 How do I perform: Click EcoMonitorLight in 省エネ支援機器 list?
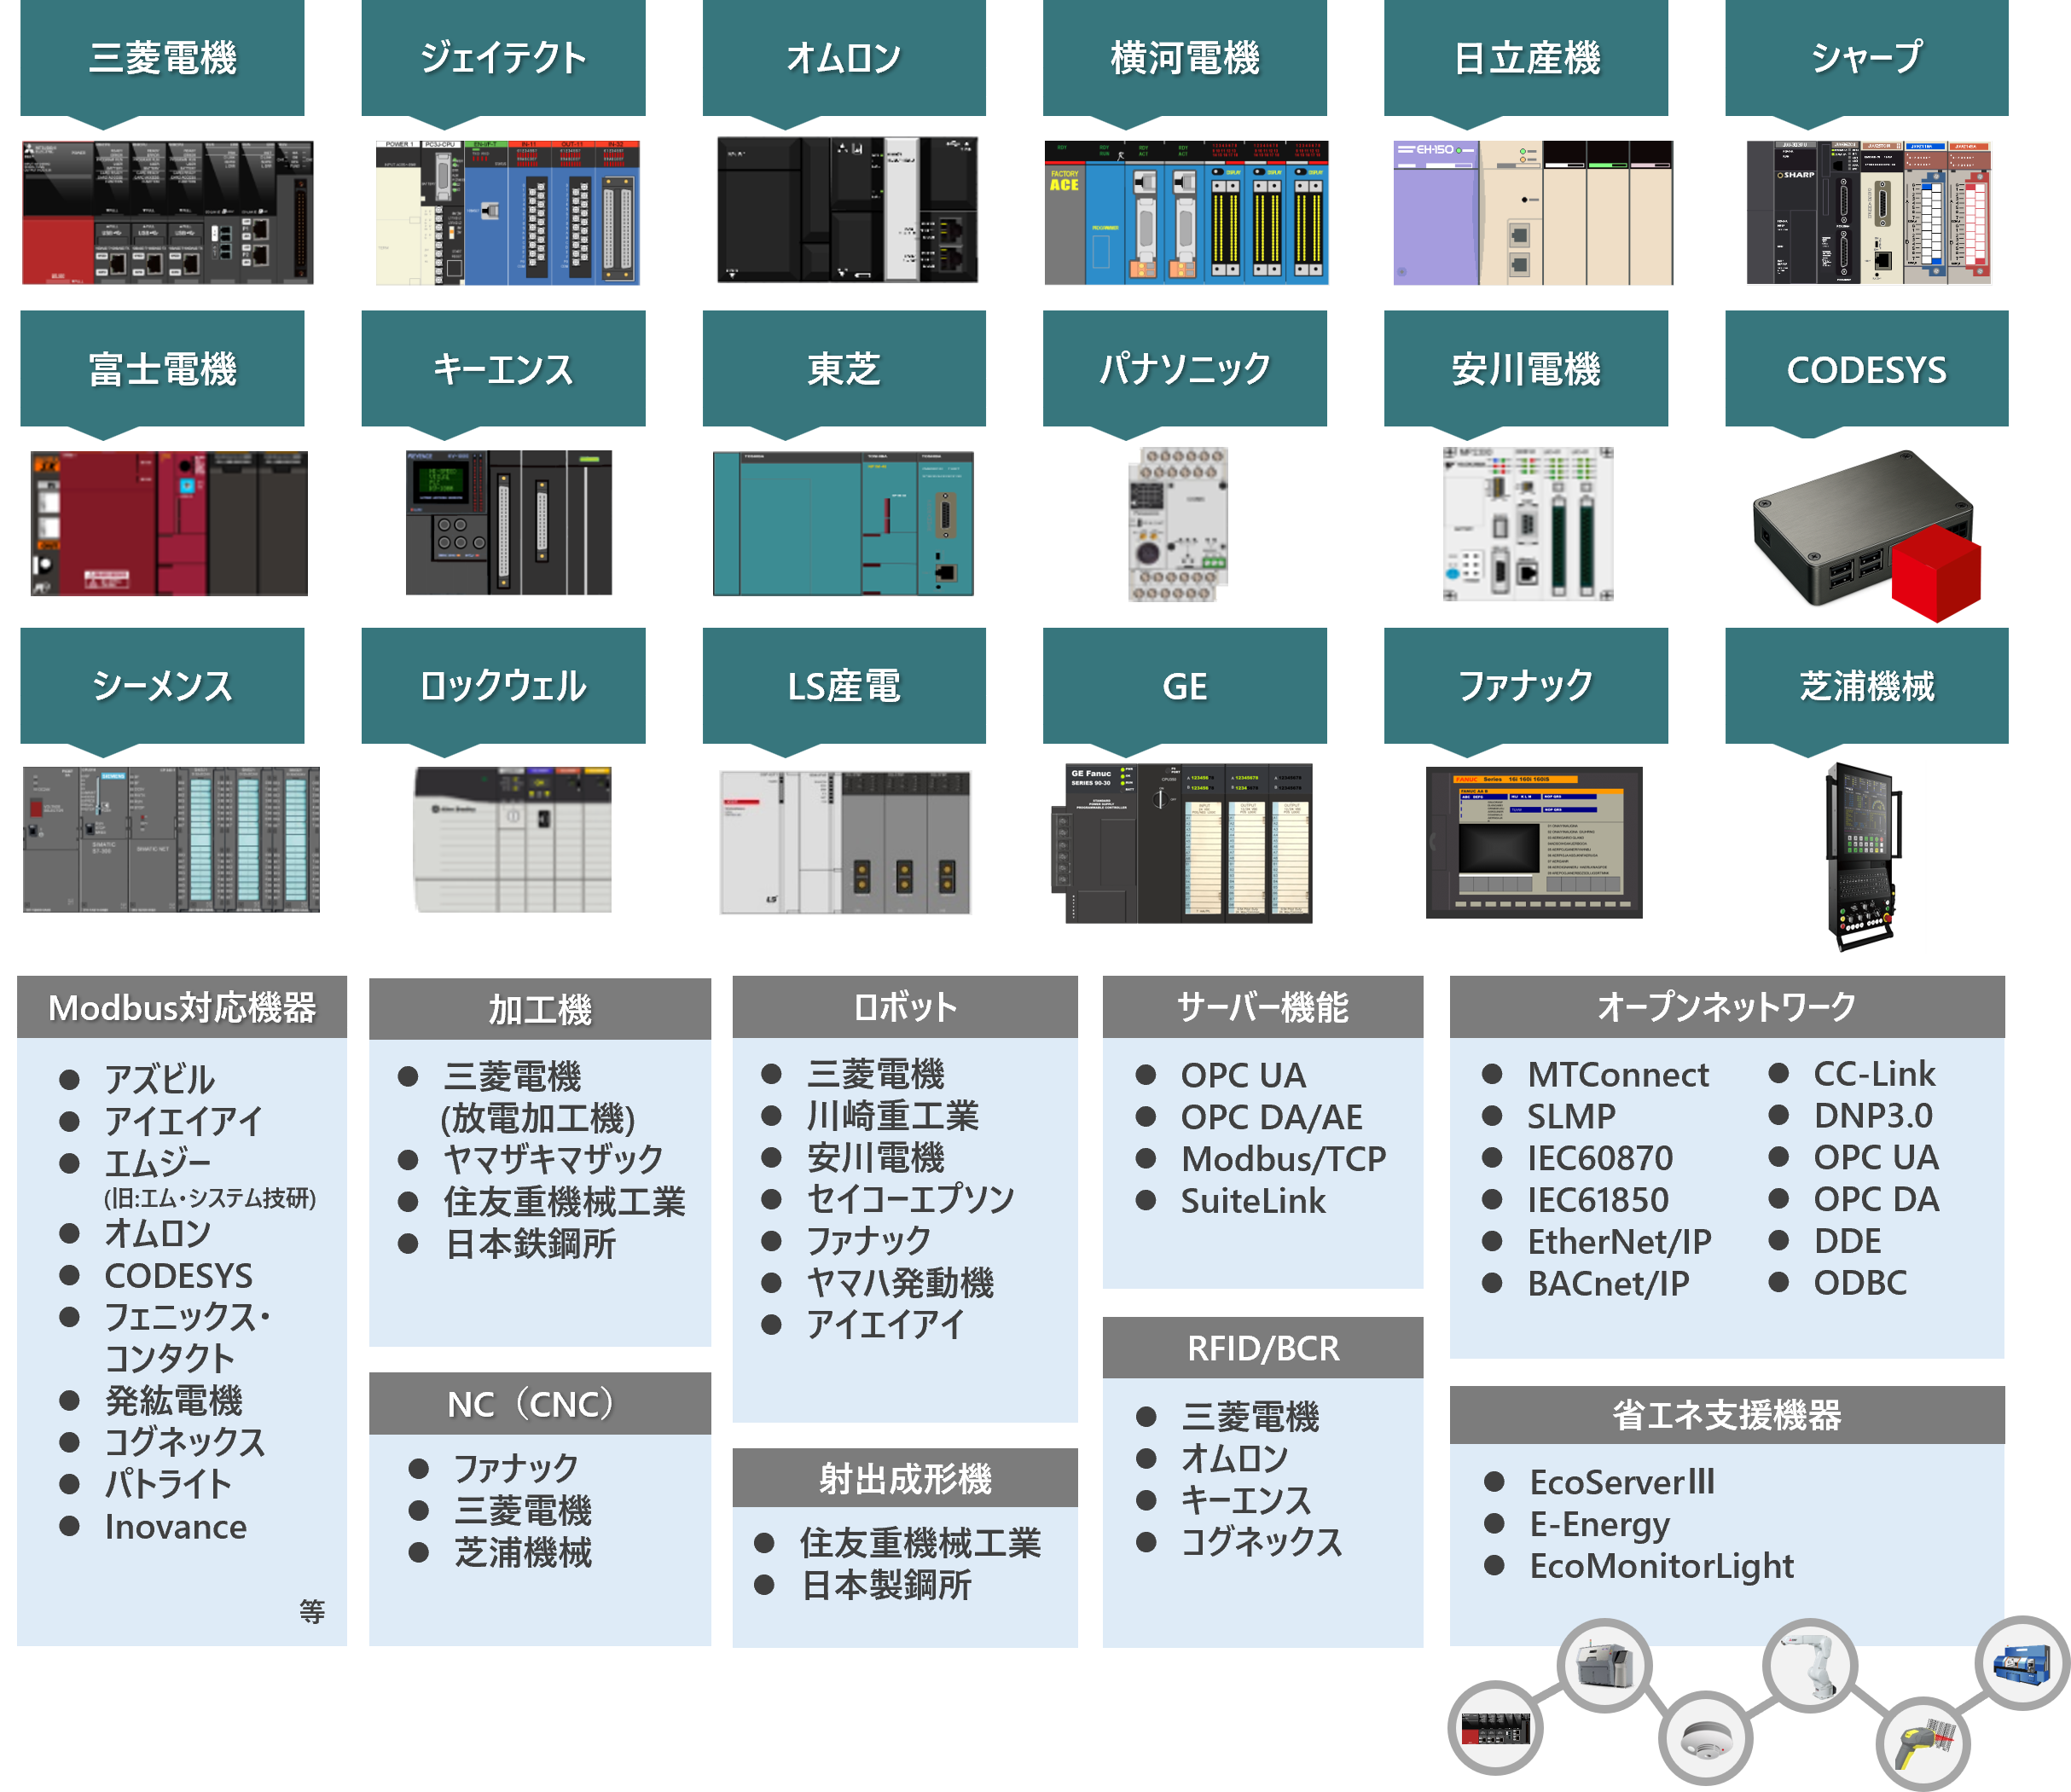[1661, 1566]
